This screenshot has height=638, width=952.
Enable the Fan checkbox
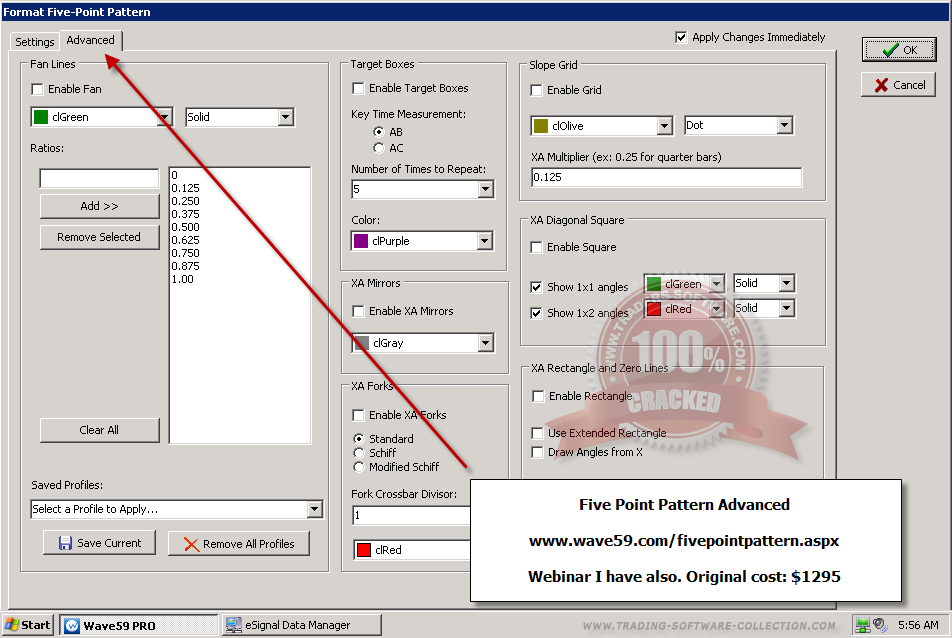click(38, 89)
